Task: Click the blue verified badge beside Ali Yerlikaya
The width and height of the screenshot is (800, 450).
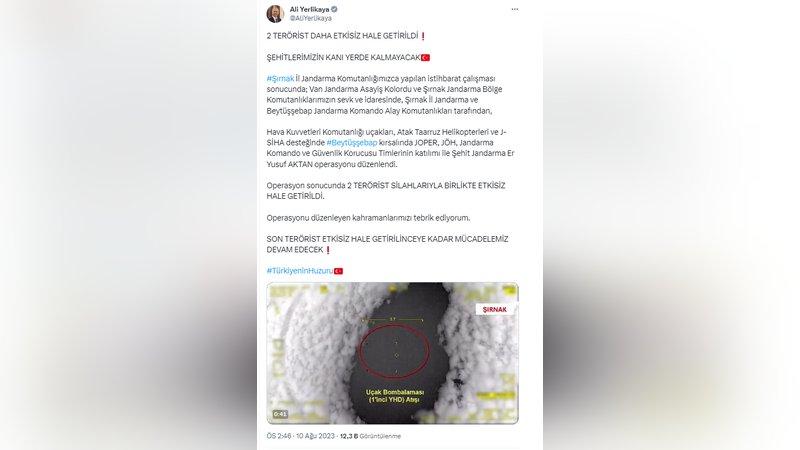Action: coord(334,9)
